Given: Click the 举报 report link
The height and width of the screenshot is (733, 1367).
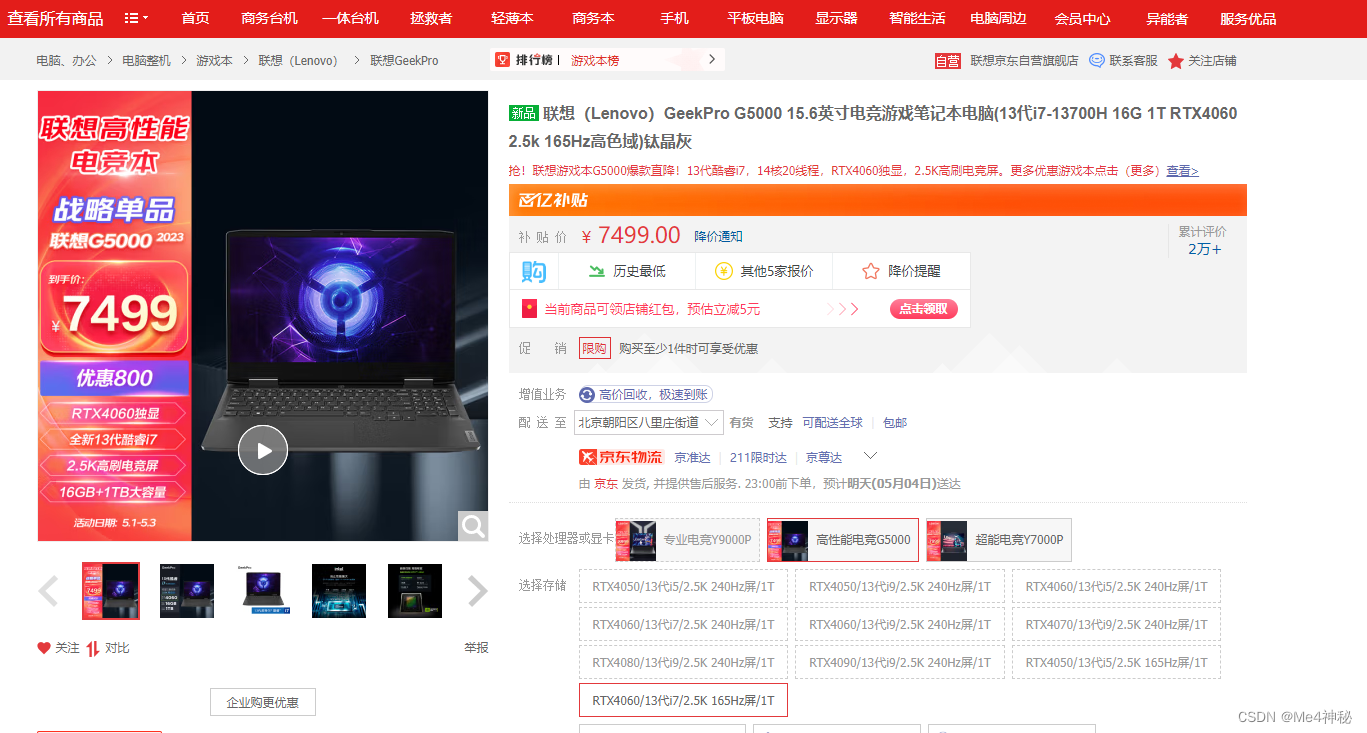Looking at the screenshot, I should tap(476, 648).
